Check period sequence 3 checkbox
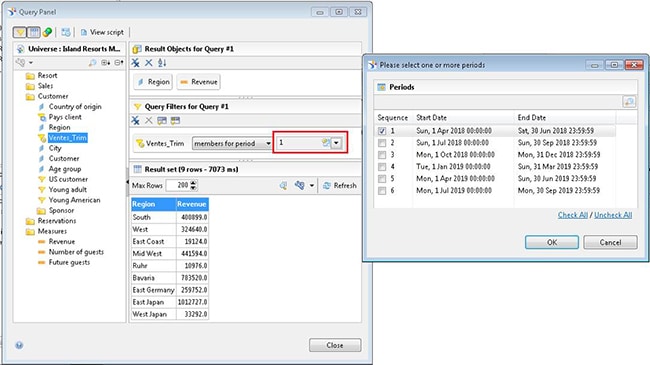Screen dimensions: 650x365 click(x=382, y=155)
